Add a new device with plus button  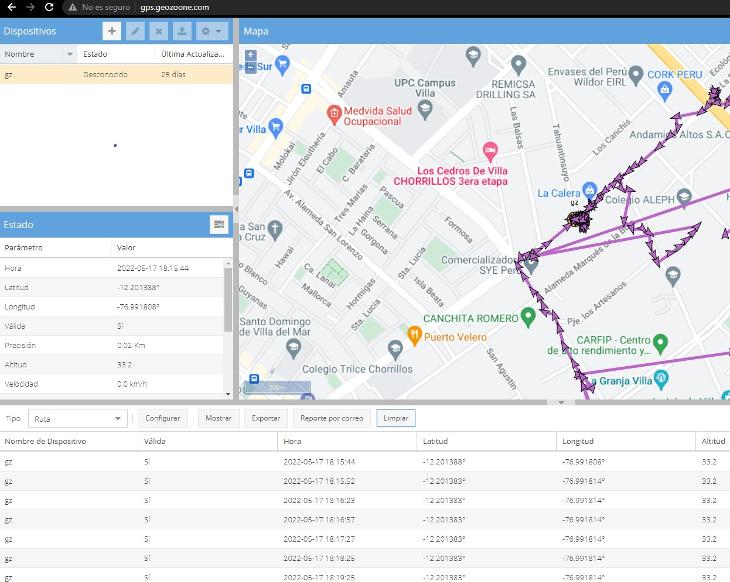(x=112, y=31)
